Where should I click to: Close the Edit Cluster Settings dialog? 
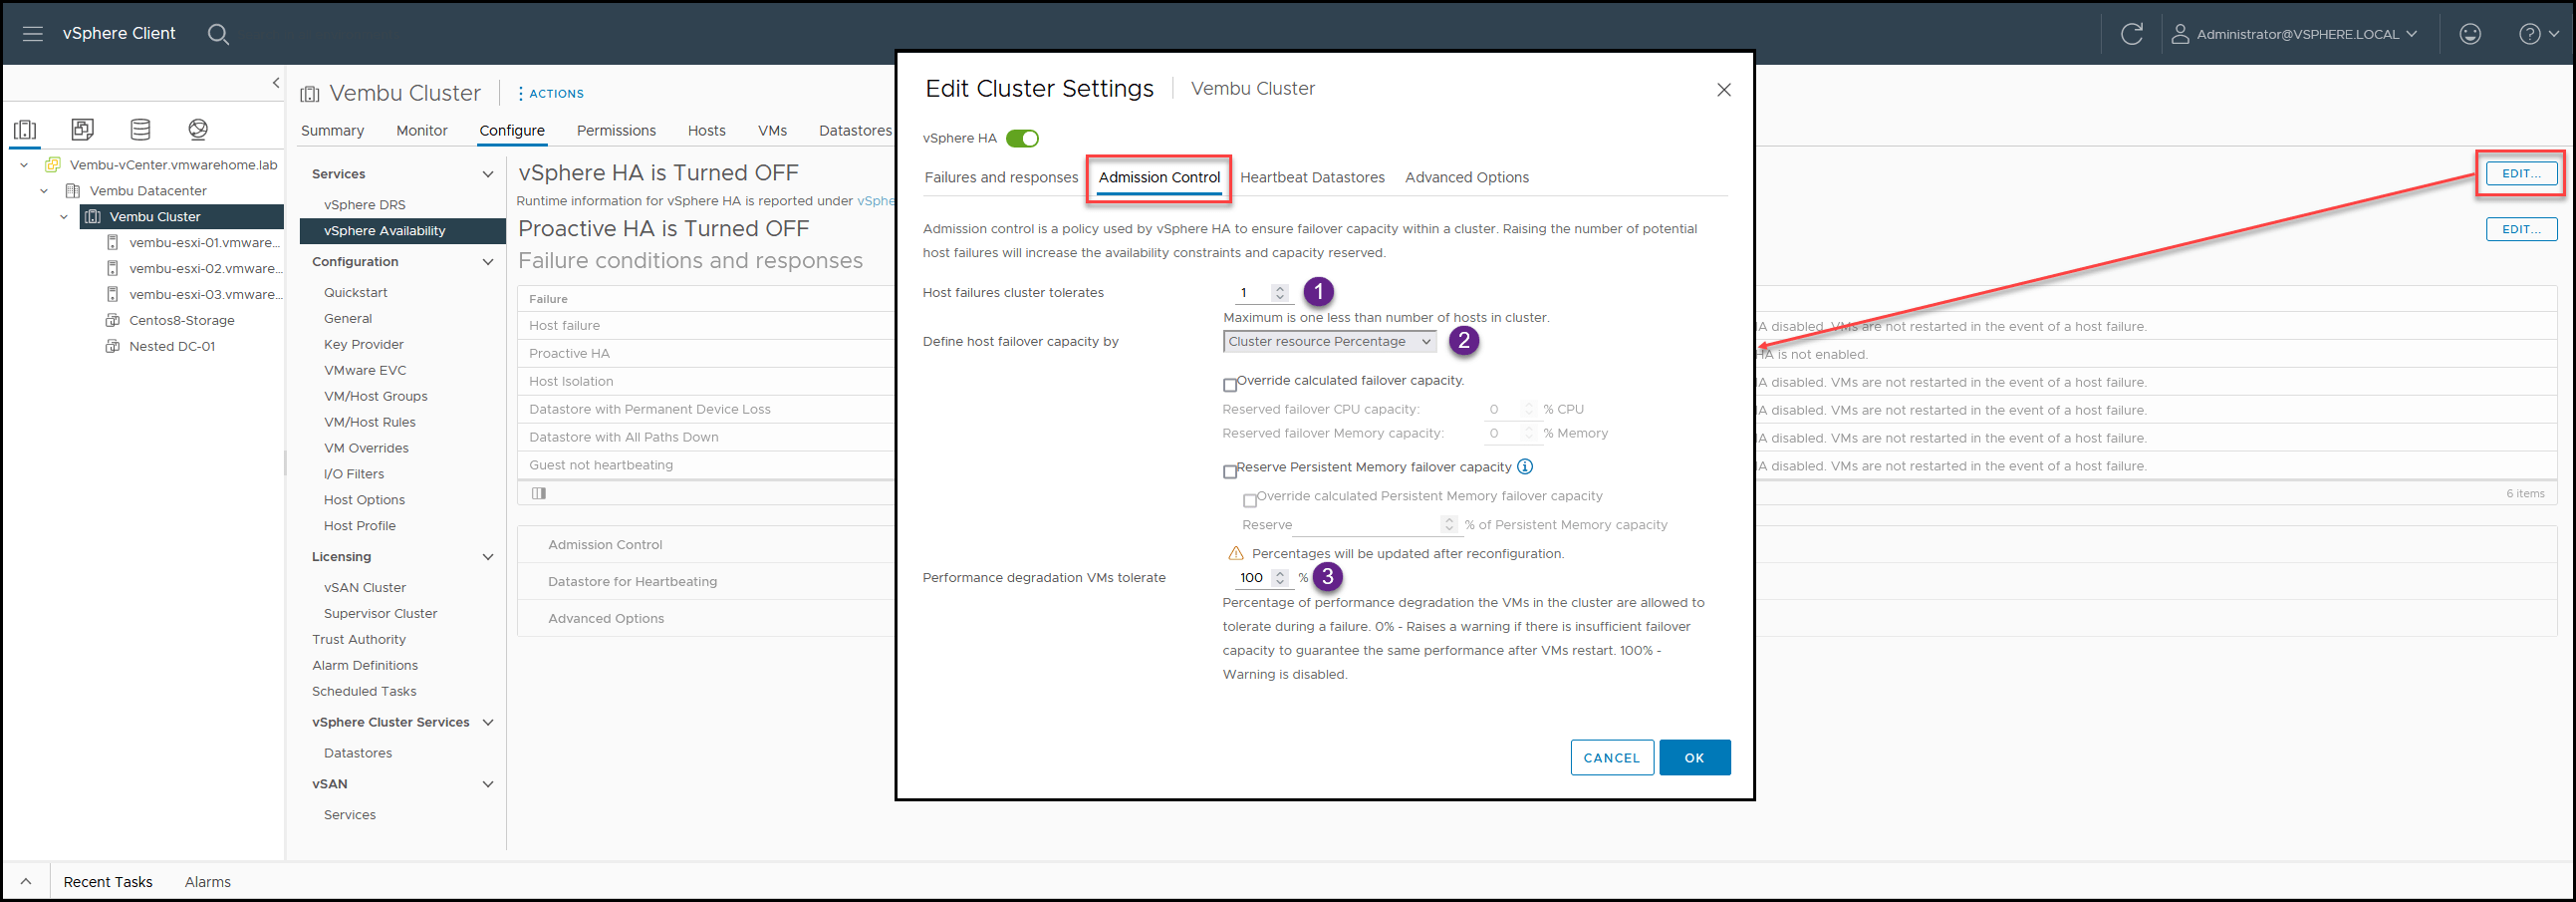click(1723, 90)
